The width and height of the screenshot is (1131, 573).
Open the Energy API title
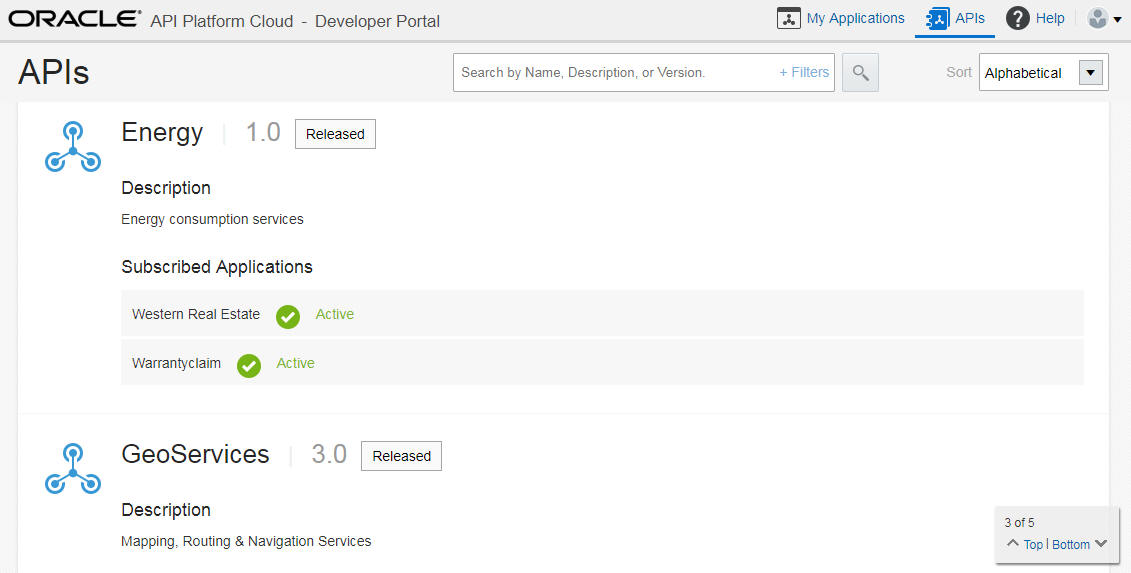click(162, 133)
